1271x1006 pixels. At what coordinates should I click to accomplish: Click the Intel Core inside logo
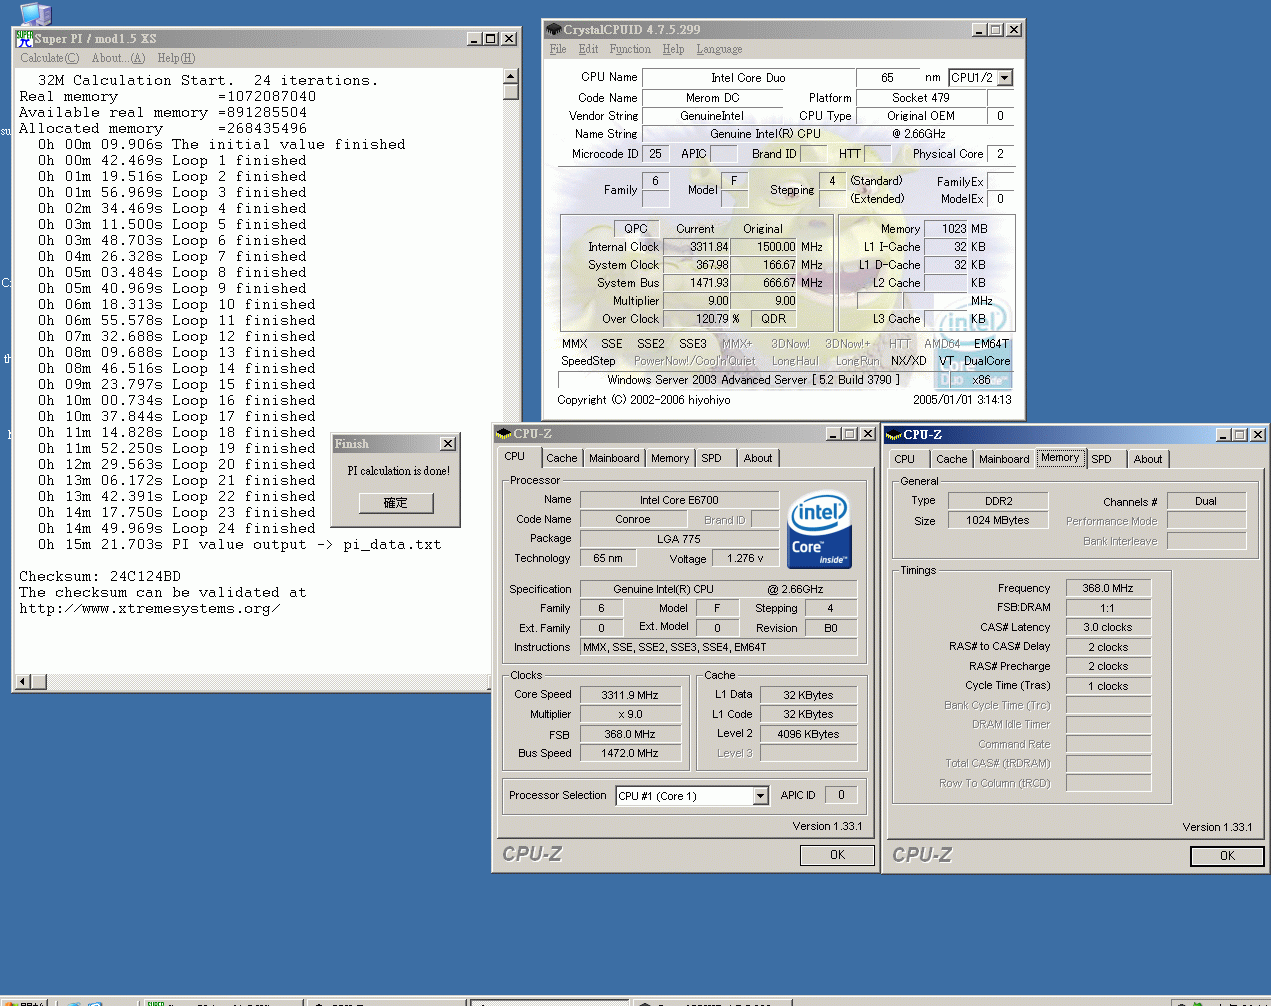tap(819, 529)
